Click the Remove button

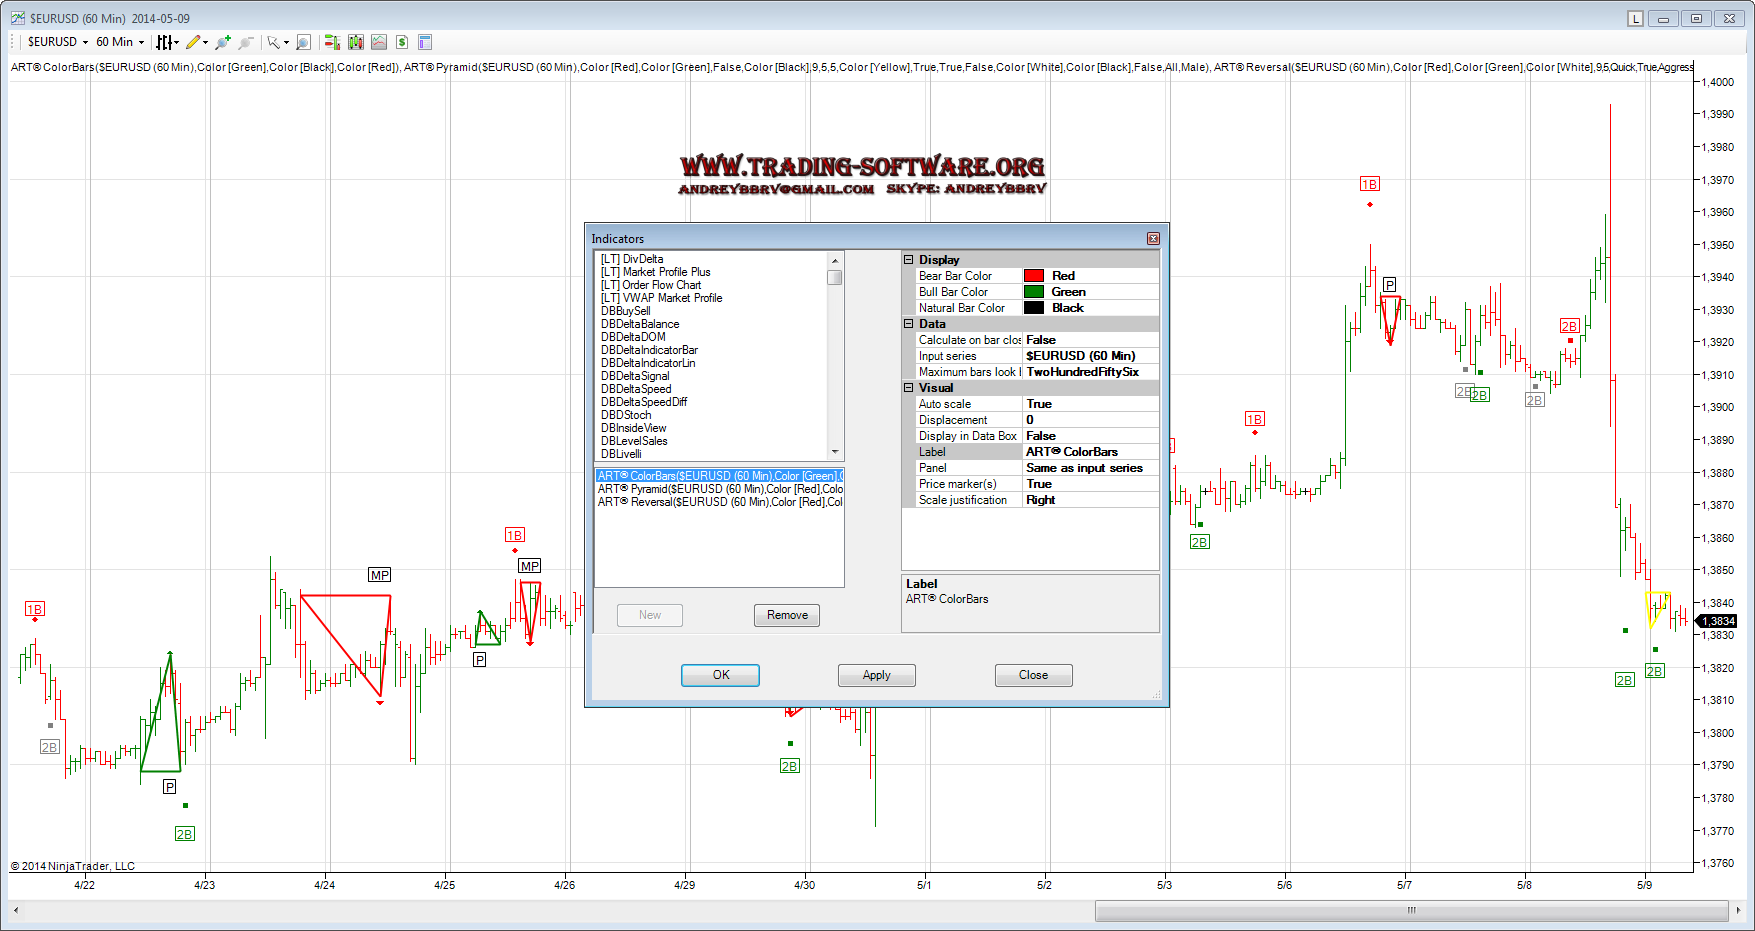[x=787, y=615]
